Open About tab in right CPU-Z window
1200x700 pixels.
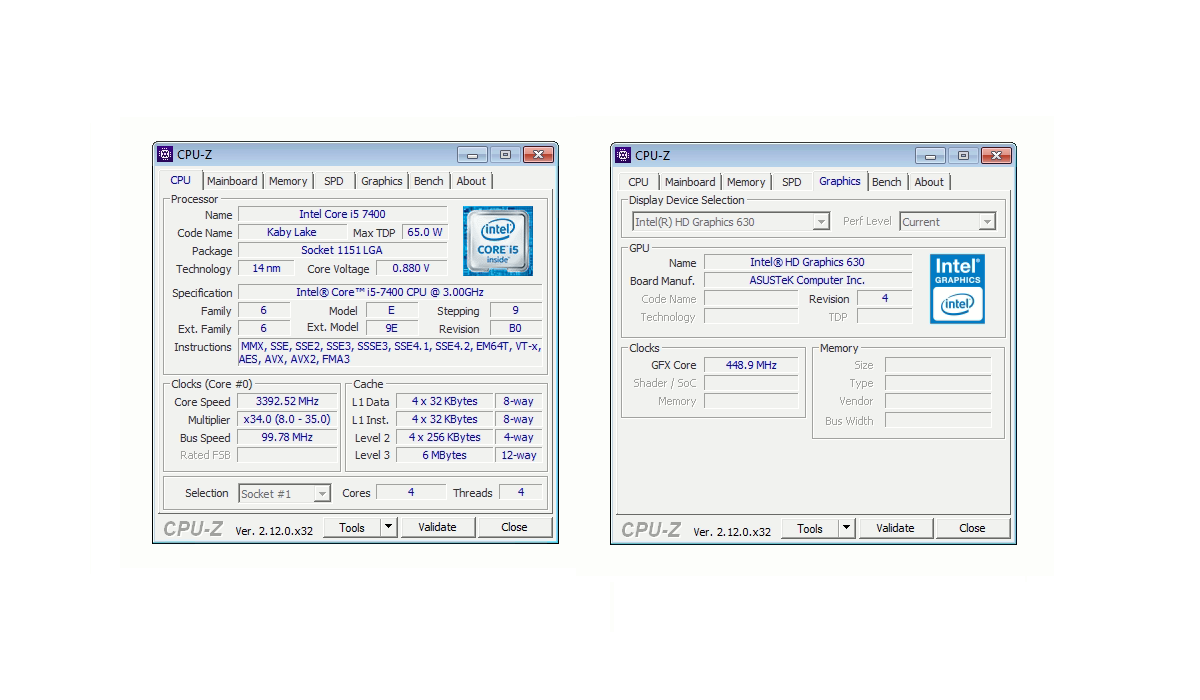click(x=929, y=182)
